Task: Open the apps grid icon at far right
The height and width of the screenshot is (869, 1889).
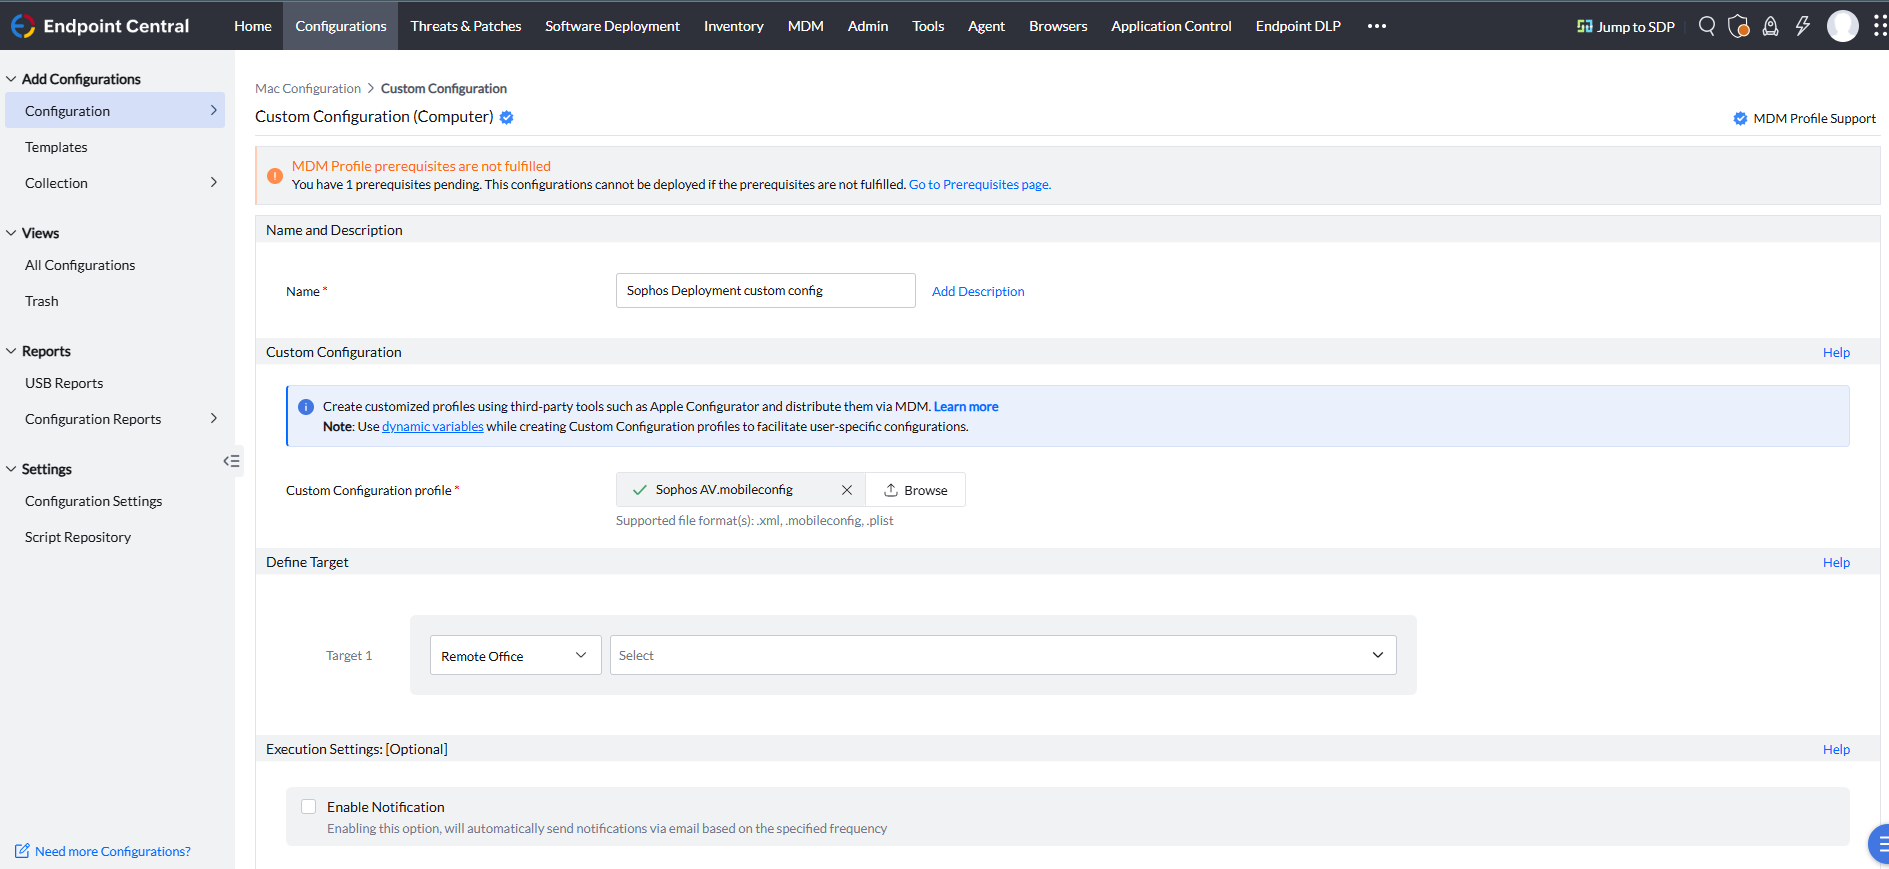Action: pyautogui.click(x=1880, y=26)
